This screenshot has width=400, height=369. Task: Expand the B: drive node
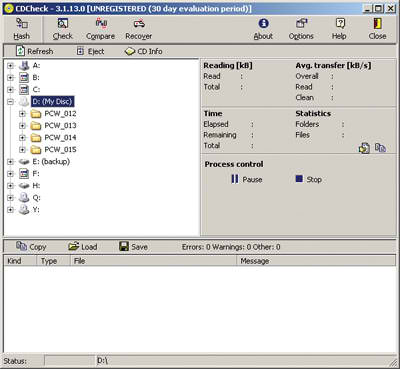10,78
